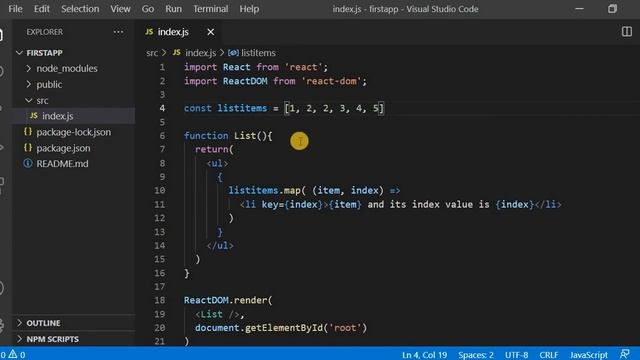The height and width of the screenshot is (360, 640).
Task: Click curly-brace icon beside package.json
Action: [x=28, y=147]
